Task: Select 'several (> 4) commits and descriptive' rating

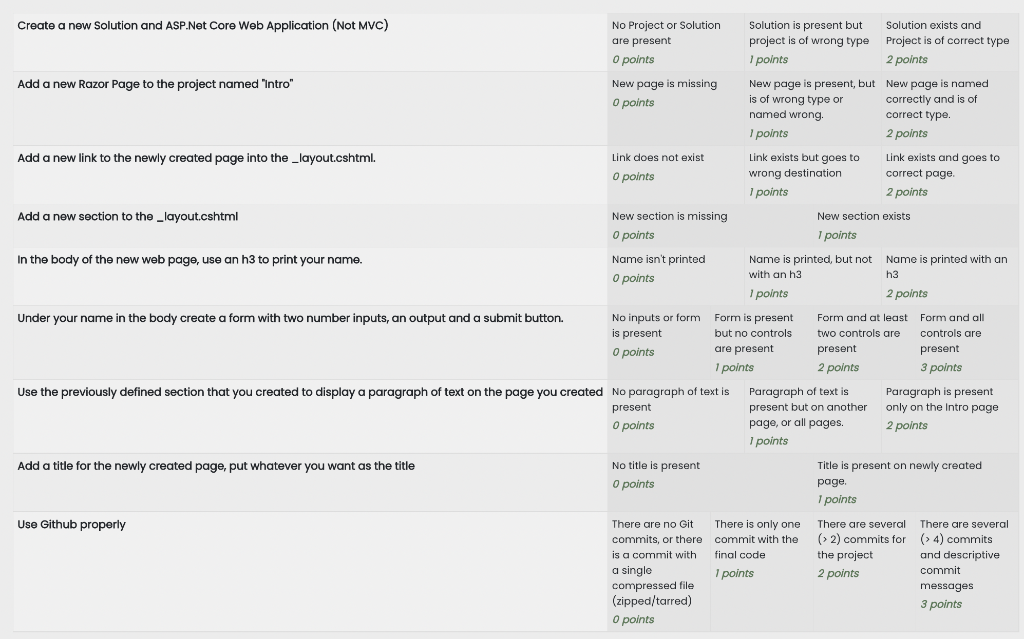Action: coord(967,572)
